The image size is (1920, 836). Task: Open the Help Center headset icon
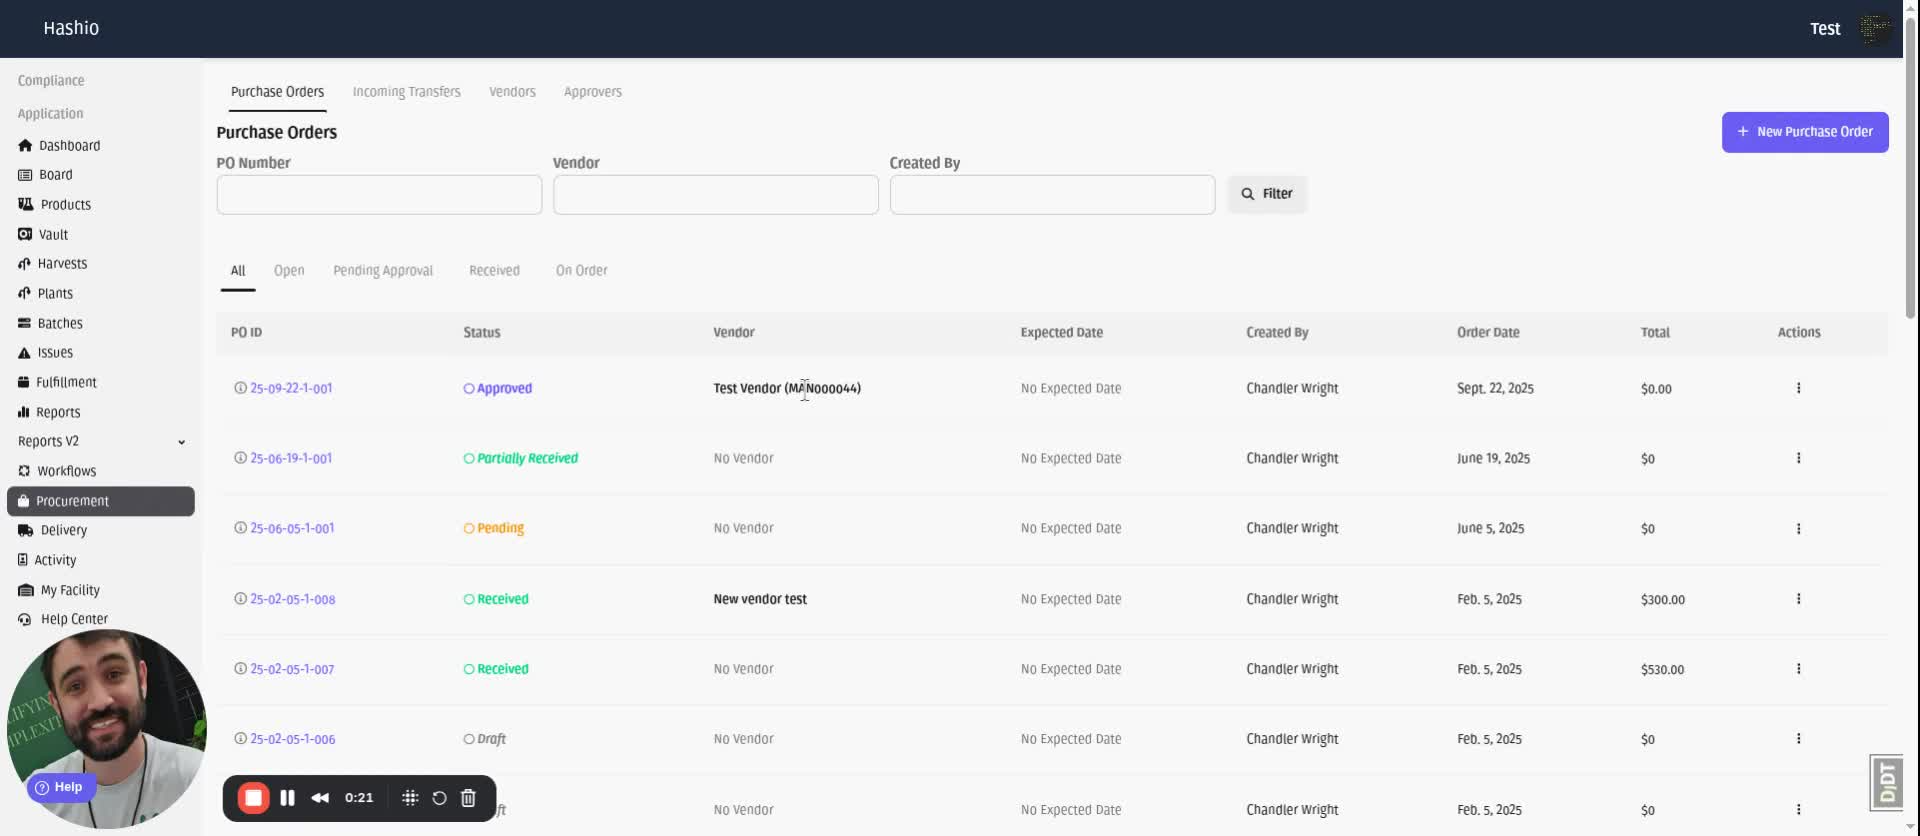25,620
